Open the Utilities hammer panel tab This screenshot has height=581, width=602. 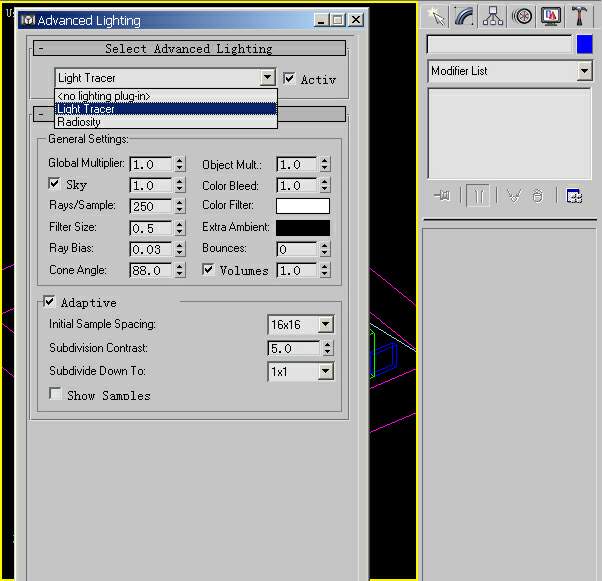click(x=579, y=17)
